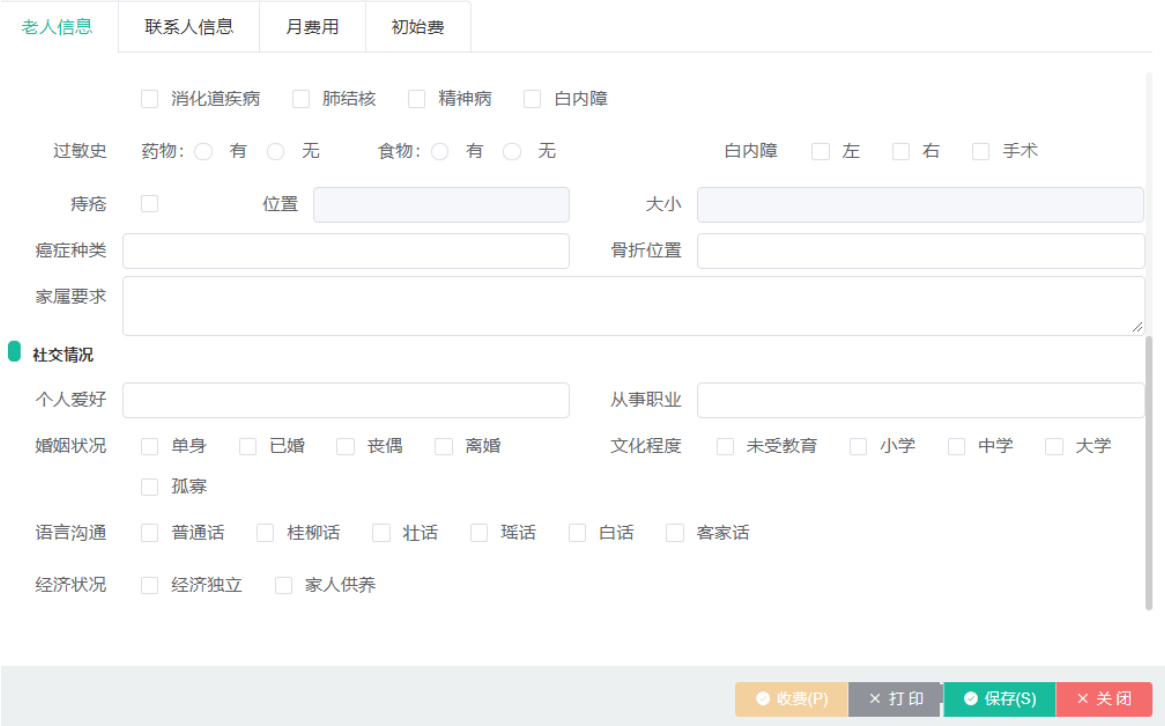Check the 精神病 checkbox
This screenshot has width=1165, height=726.
(x=417, y=99)
